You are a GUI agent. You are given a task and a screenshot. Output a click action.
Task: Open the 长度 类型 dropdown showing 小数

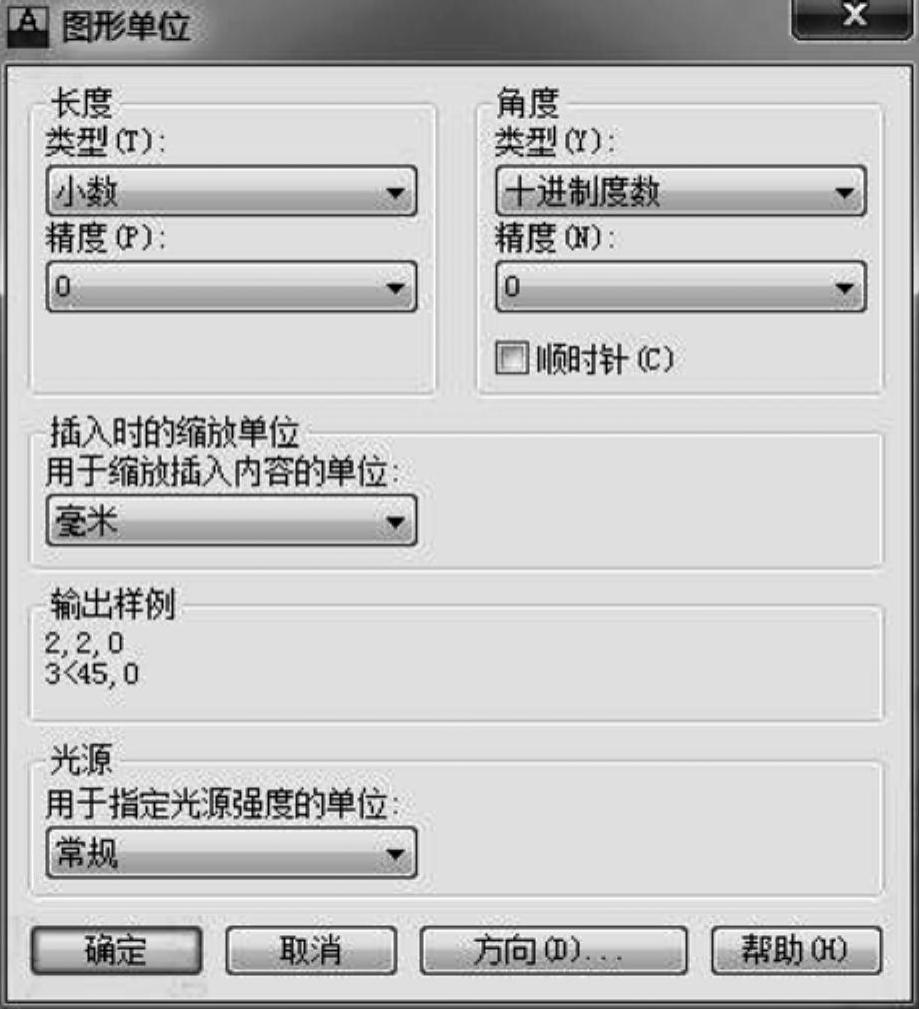click(231, 191)
